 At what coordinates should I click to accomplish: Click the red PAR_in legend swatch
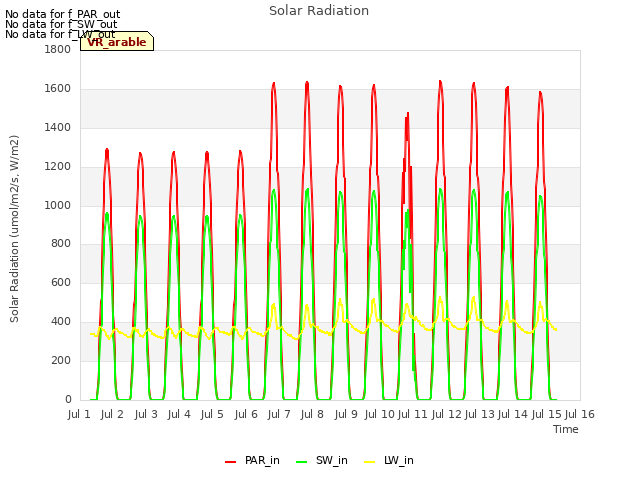point(231,462)
